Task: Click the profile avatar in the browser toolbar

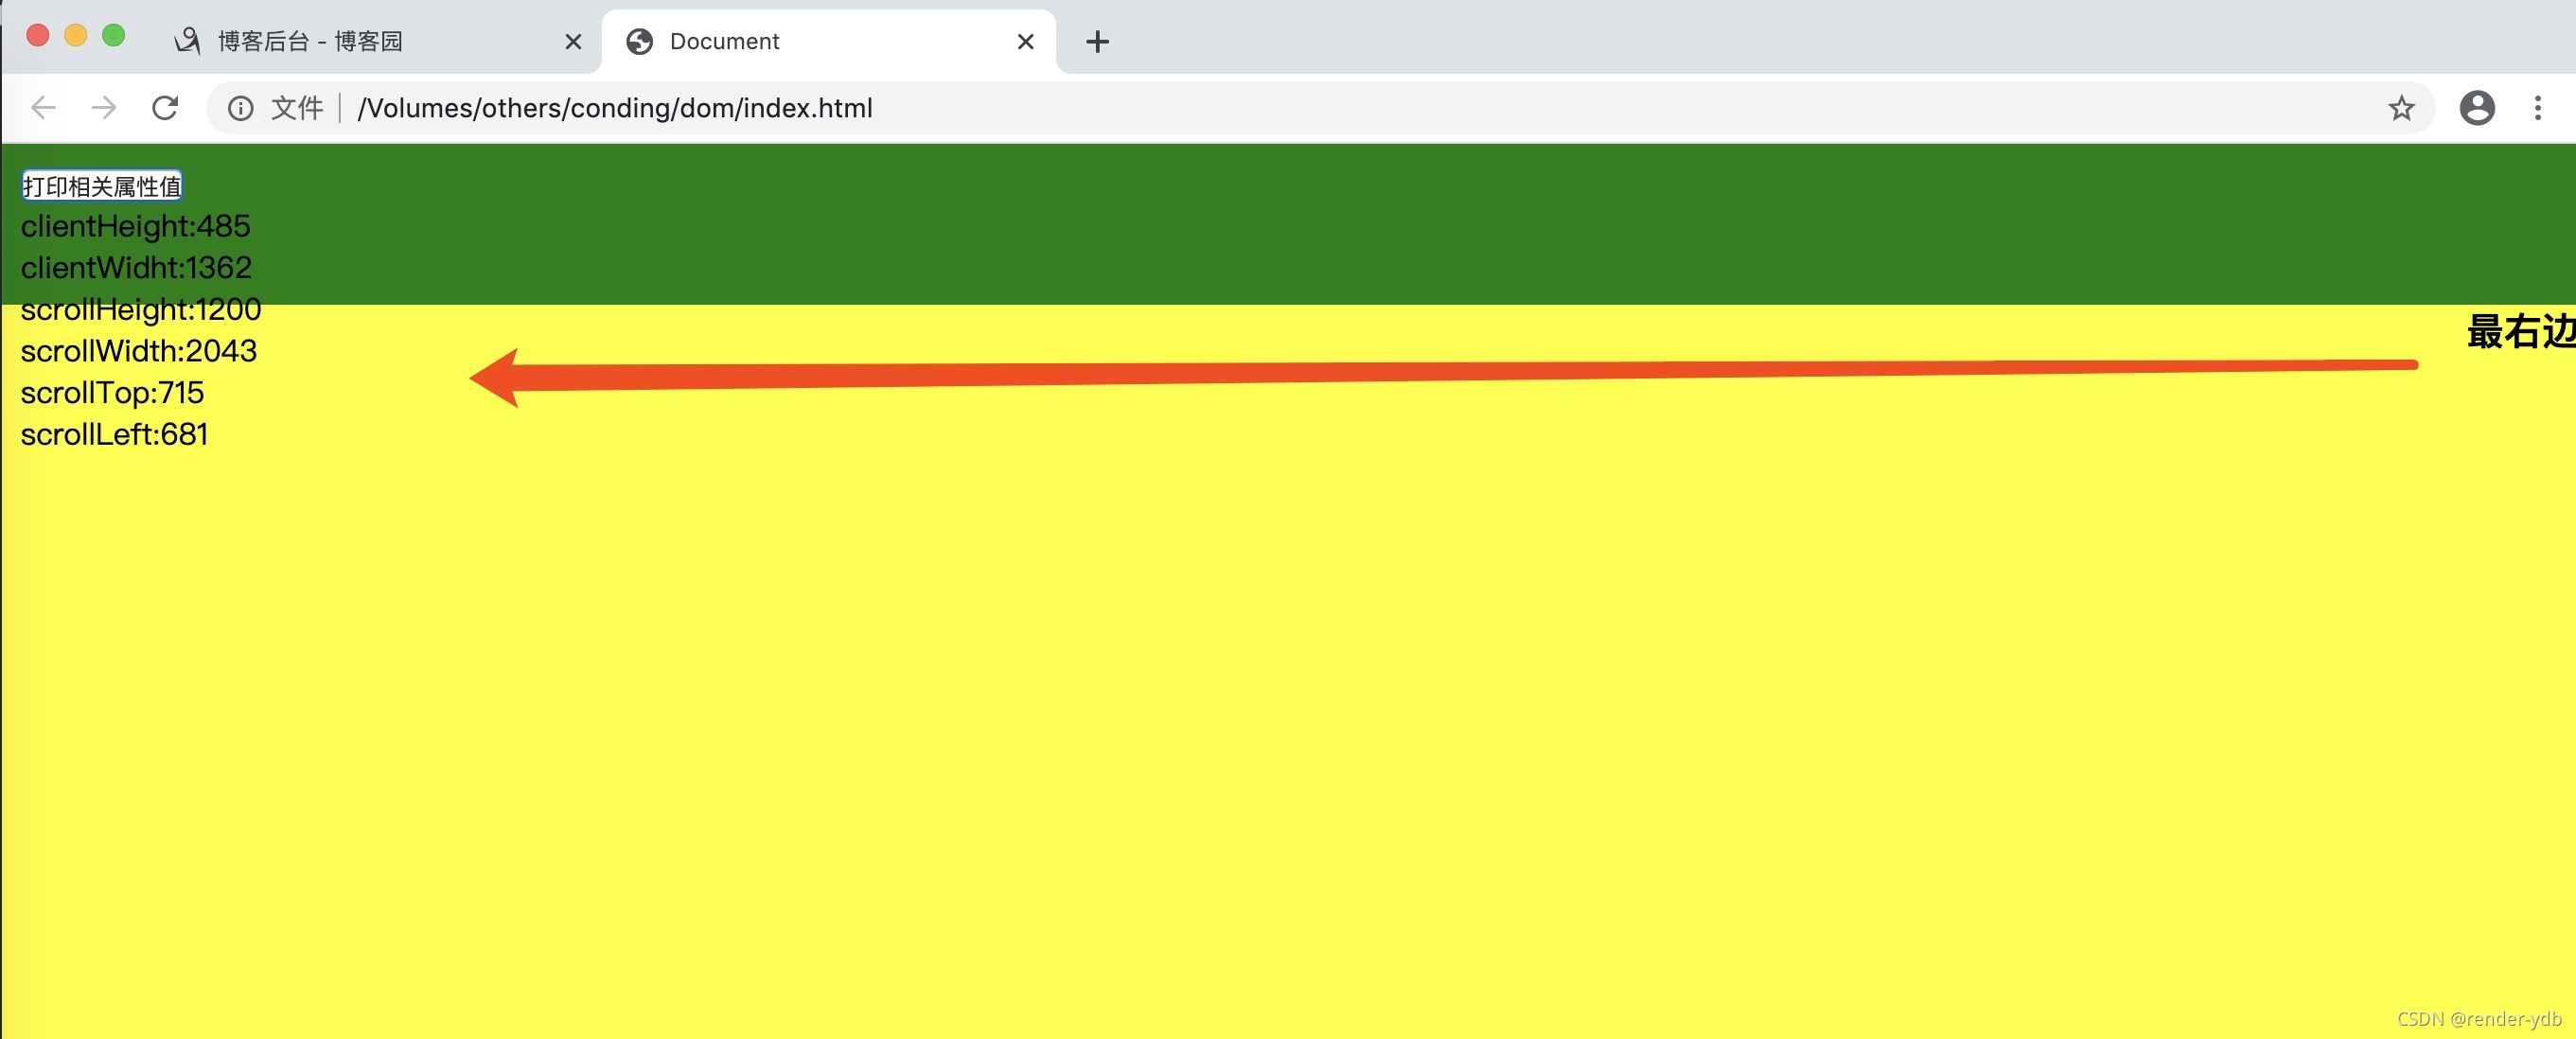Action: click(x=2477, y=108)
